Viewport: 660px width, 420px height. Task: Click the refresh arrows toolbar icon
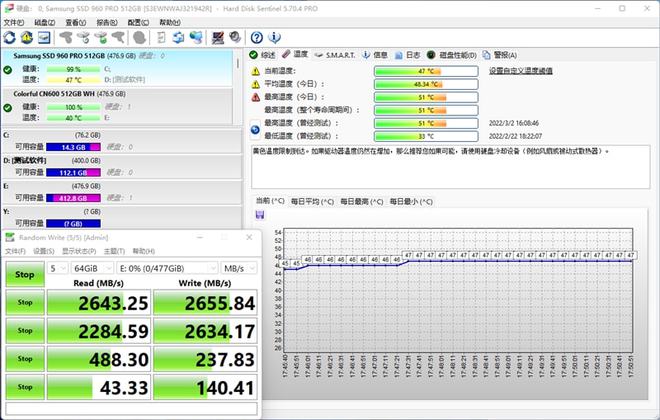point(10,37)
